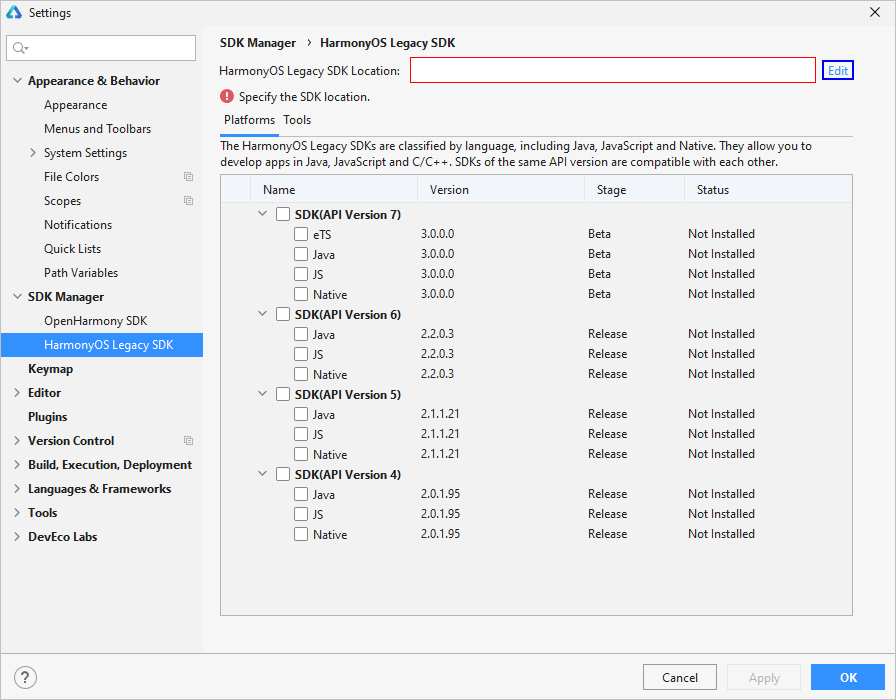Open Menus and Toolbars settings

point(98,129)
